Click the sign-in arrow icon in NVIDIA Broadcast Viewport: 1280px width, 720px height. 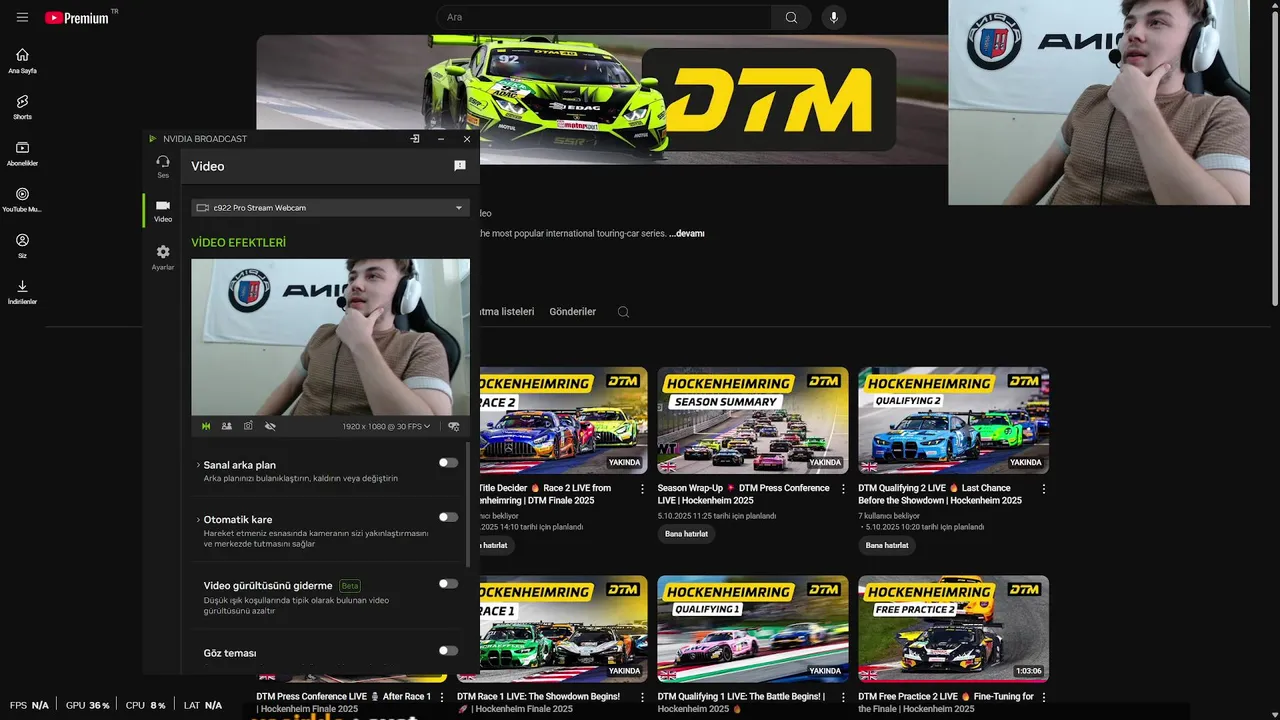pos(415,139)
